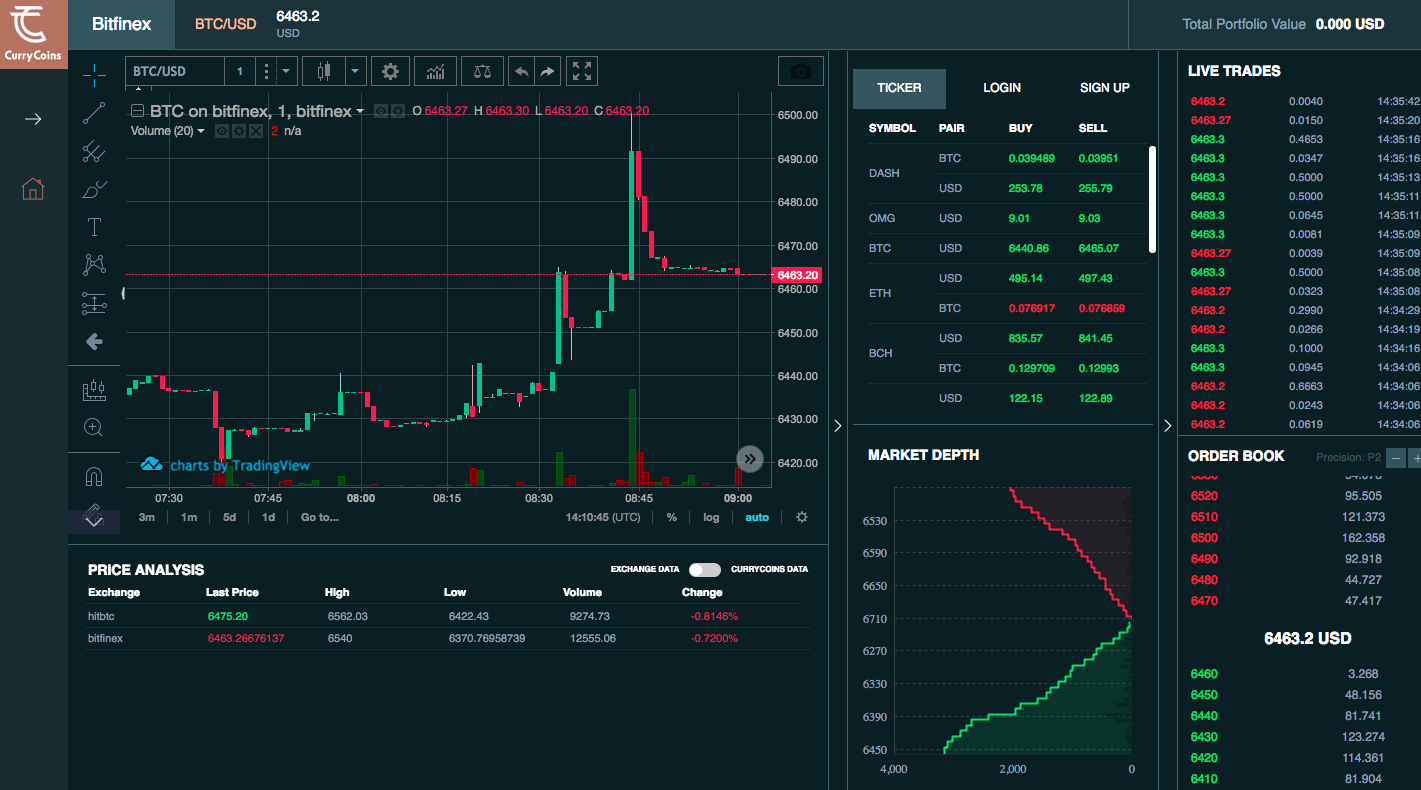Take a chart snapshot with the camera icon
This screenshot has height=790, width=1421.
(800, 70)
